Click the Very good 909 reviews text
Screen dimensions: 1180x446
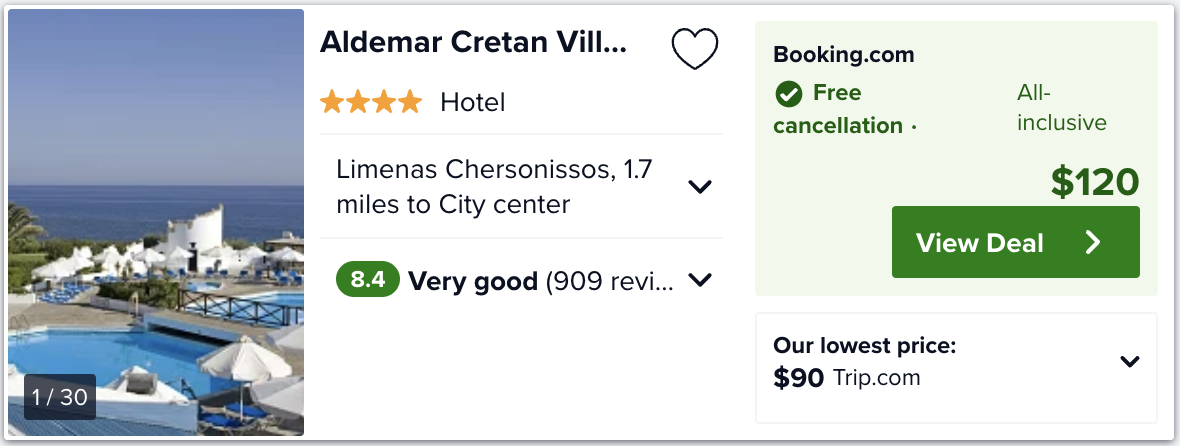coord(541,281)
